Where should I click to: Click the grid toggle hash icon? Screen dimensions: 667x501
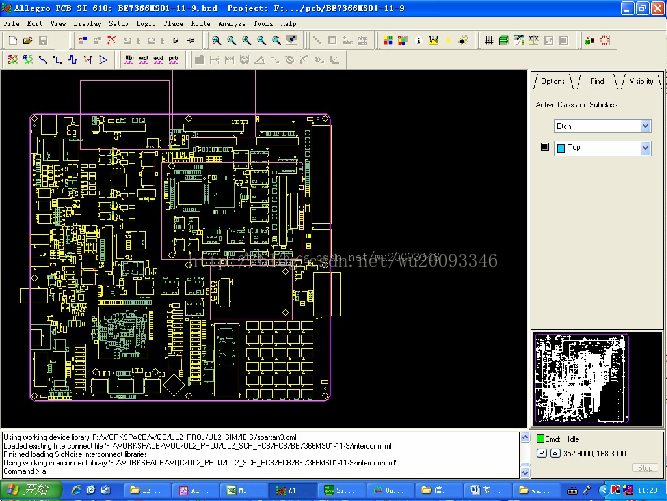pos(491,40)
